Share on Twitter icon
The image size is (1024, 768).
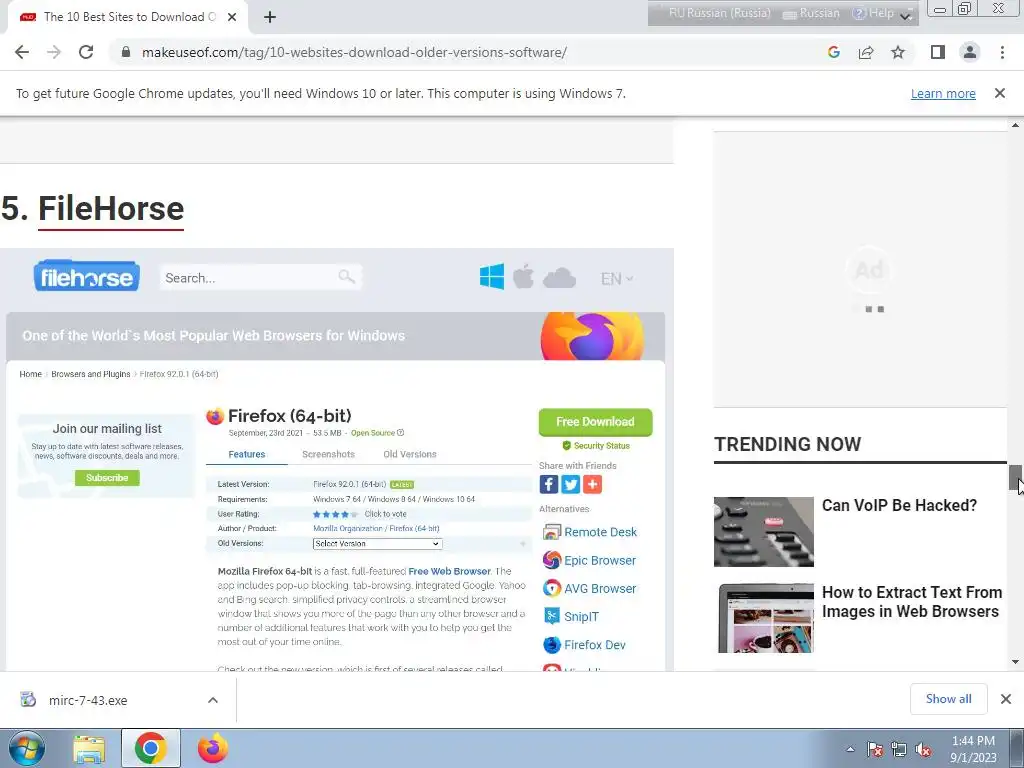click(x=571, y=484)
